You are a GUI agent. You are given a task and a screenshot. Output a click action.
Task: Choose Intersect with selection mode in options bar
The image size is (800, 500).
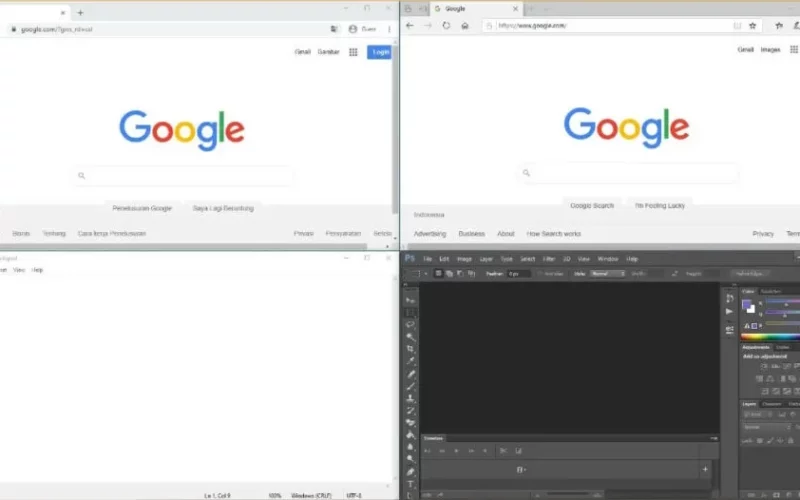471,274
